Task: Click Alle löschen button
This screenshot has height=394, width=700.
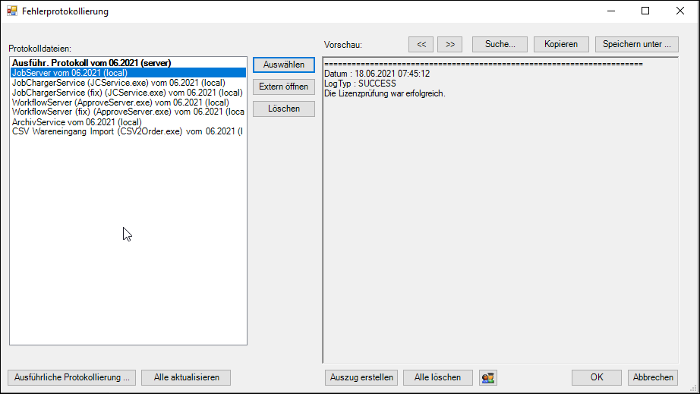Action: pos(438,377)
